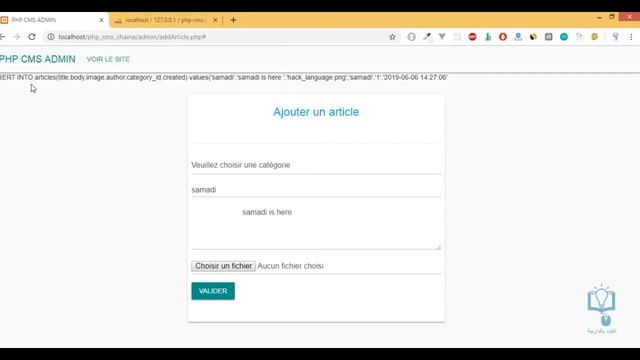Submit the form with VALIDER

pos(213,291)
